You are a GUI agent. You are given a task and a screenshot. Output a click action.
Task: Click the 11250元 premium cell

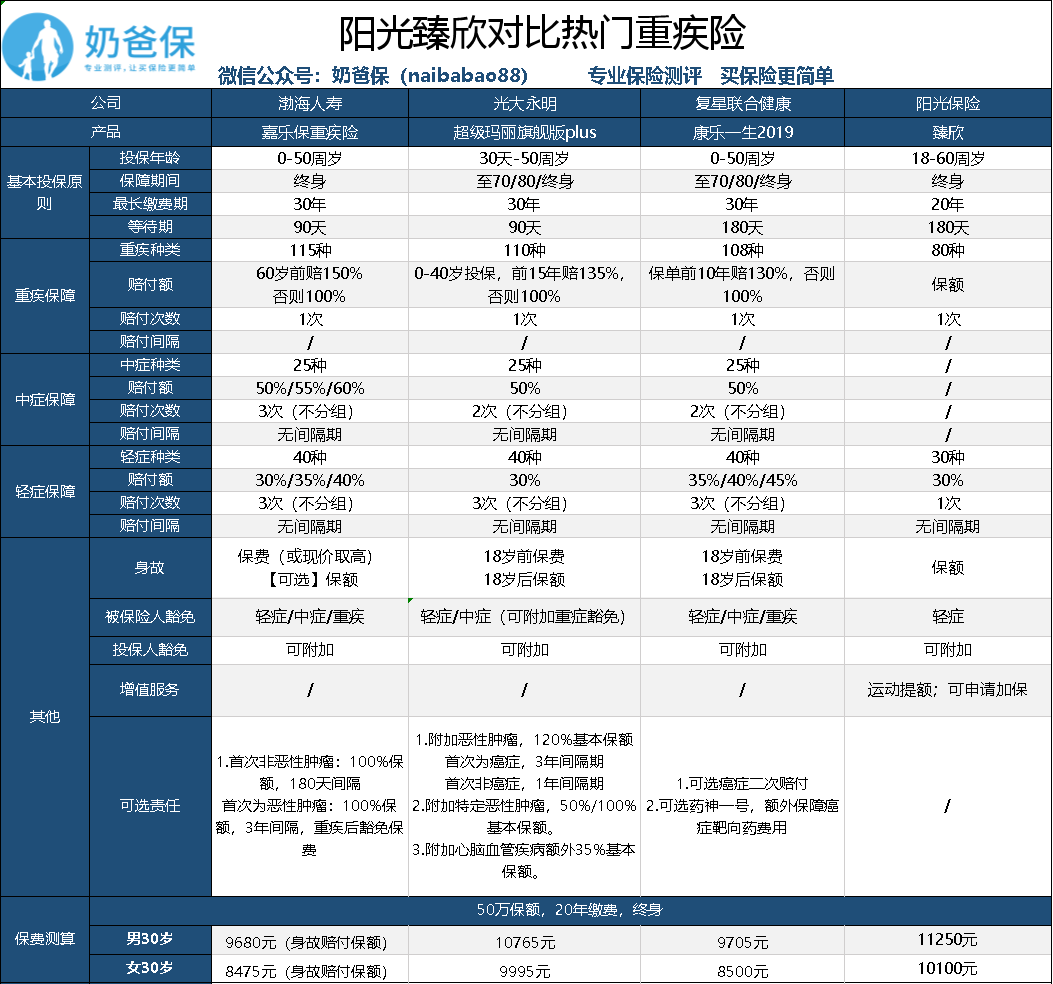[948, 940]
